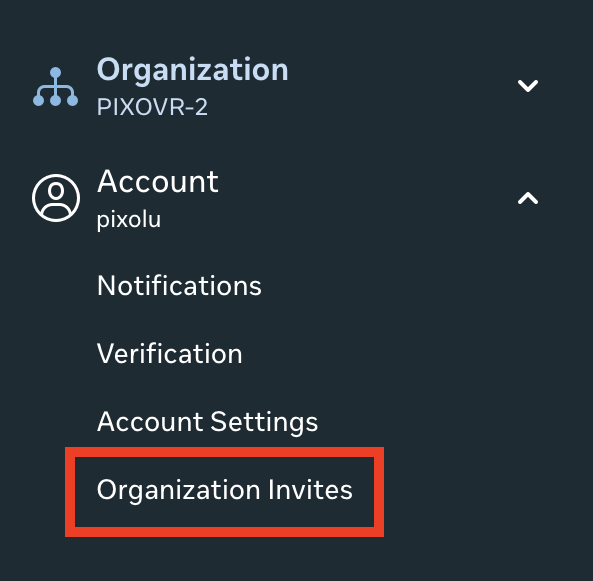This screenshot has width=593, height=581.
Task: Click the circular profile icon beside pixolu
Action: click(x=56, y=198)
